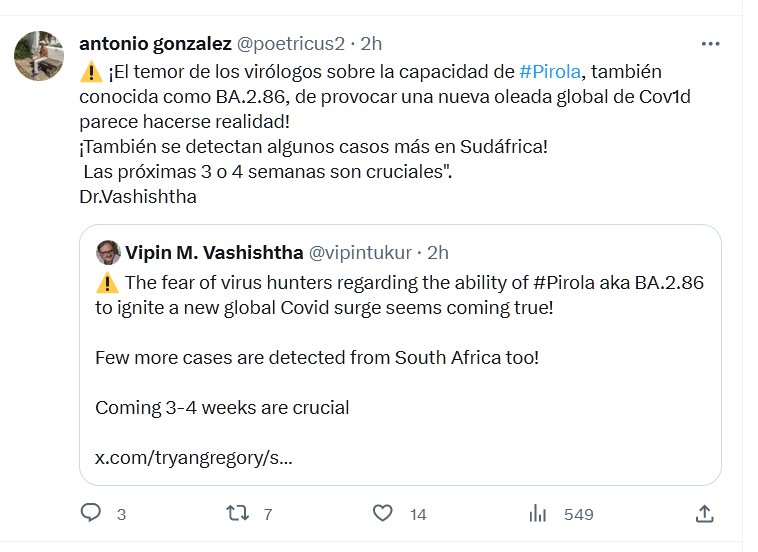Image resolution: width=758 pixels, height=552 pixels.
Task: Open quoted tweet about South Africa cases
Action: pyautogui.click(x=400, y=357)
